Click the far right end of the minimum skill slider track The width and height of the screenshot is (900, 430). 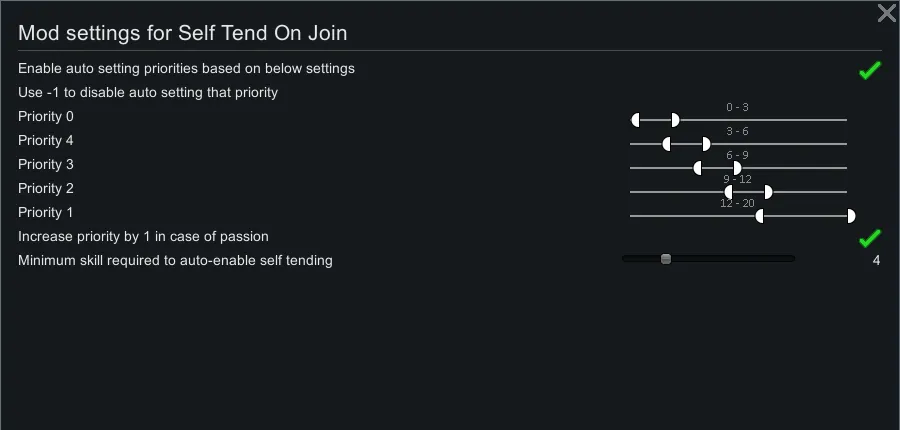pos(792,259)
